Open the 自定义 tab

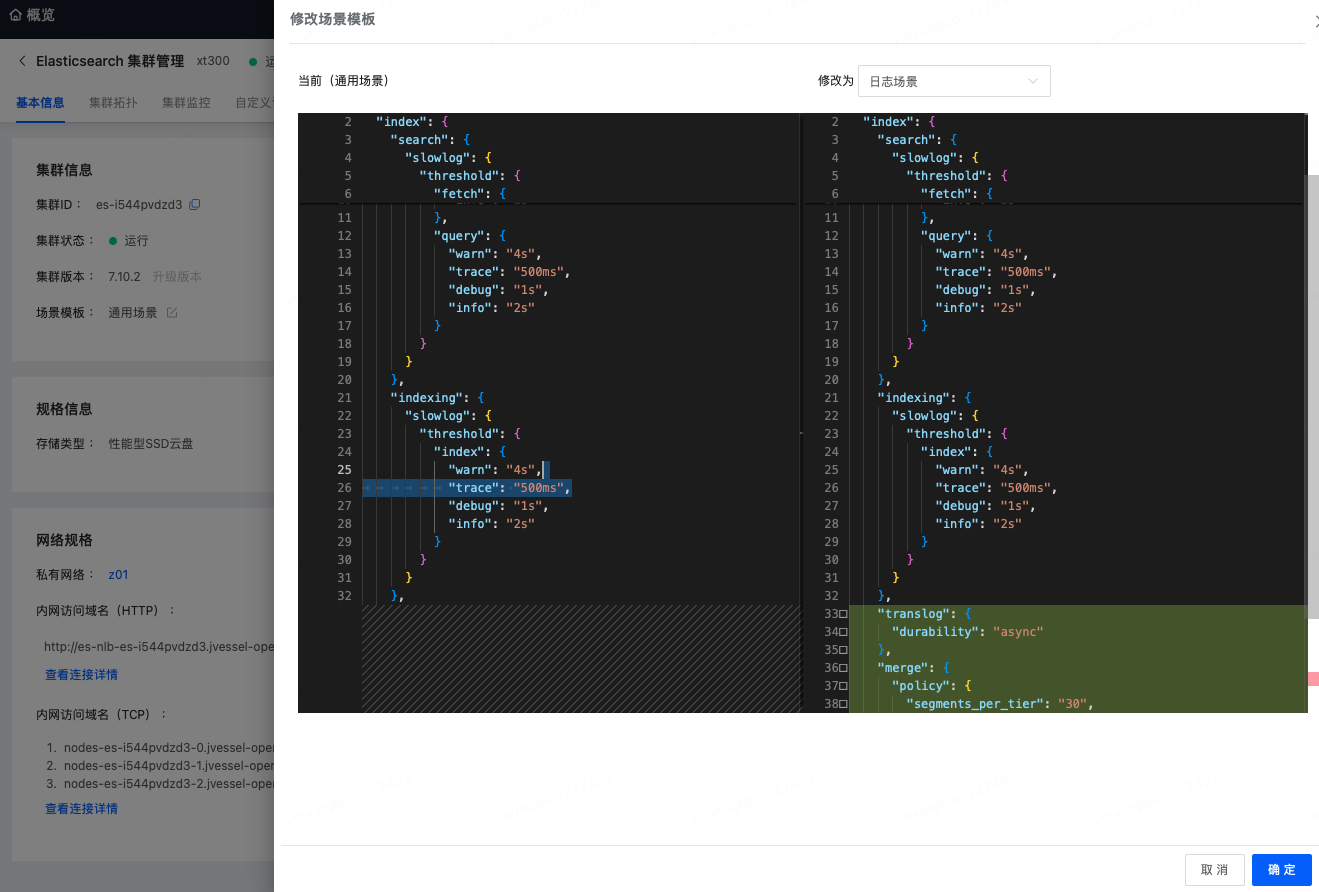pyautogui.click(x=254, y=103)
